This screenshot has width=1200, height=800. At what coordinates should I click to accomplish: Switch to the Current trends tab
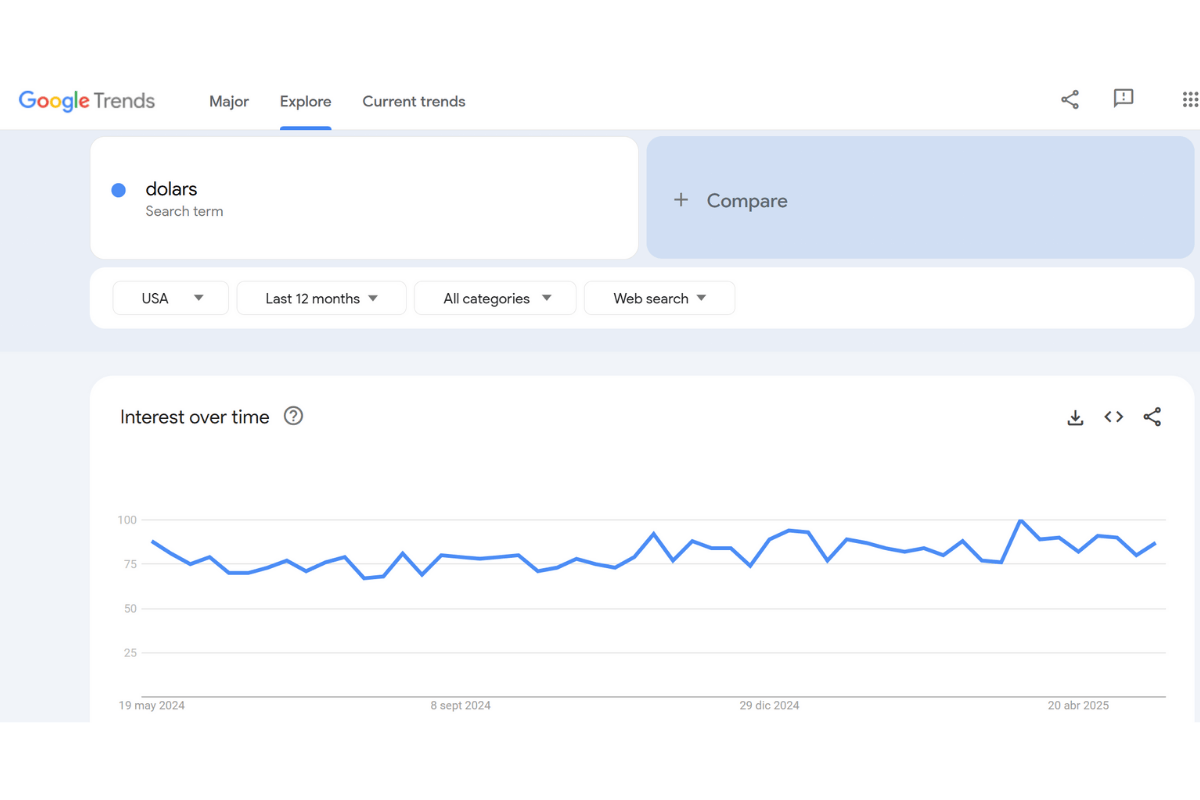pos(413,101)
